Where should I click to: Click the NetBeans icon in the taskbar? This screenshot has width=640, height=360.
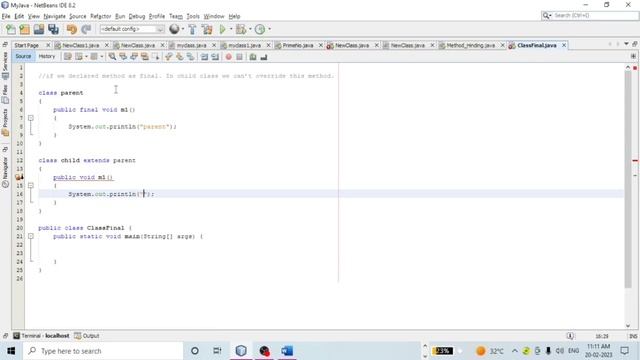(241, 351)
